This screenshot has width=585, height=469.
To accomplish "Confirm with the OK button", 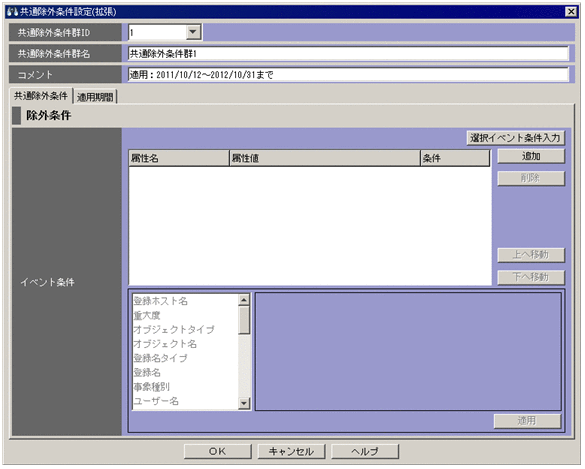I will [218, 451].
